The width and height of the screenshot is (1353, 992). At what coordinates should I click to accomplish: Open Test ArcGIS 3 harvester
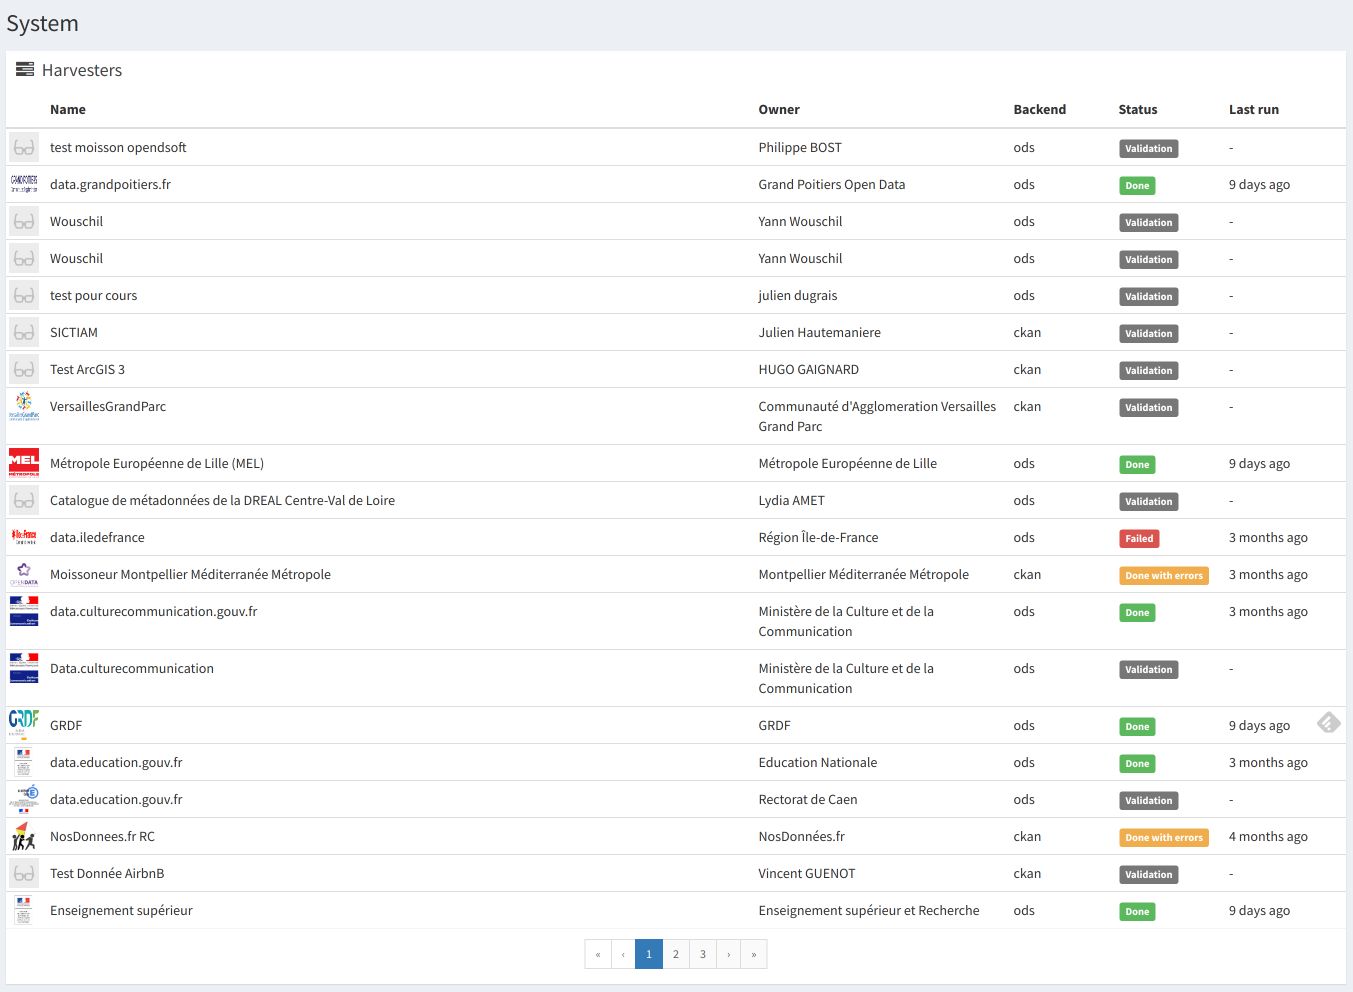[x=87, y=369]
